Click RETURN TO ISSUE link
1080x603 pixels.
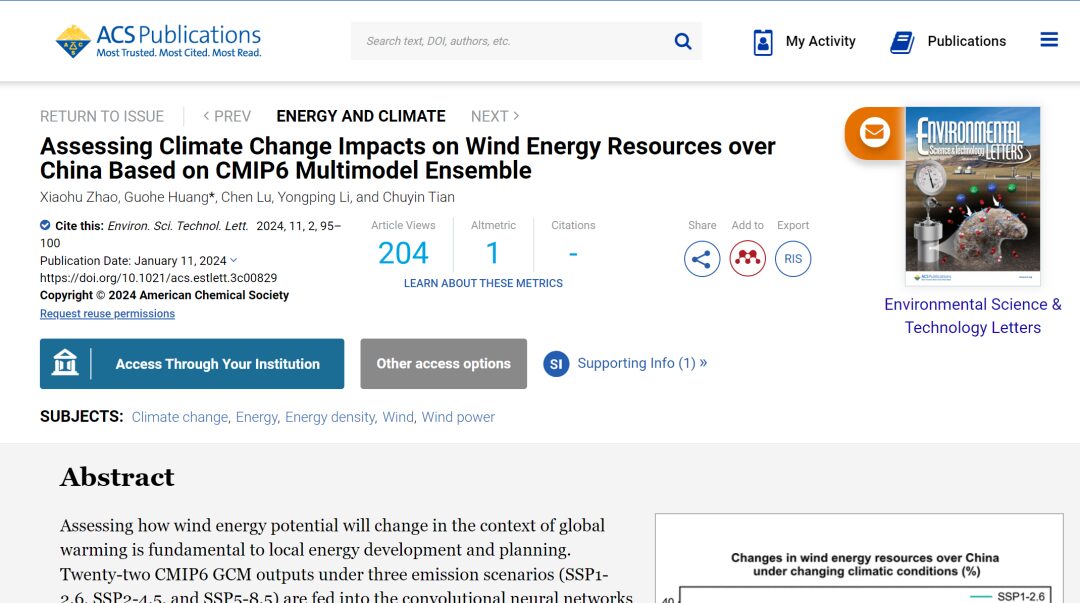(x=102, y=116)
